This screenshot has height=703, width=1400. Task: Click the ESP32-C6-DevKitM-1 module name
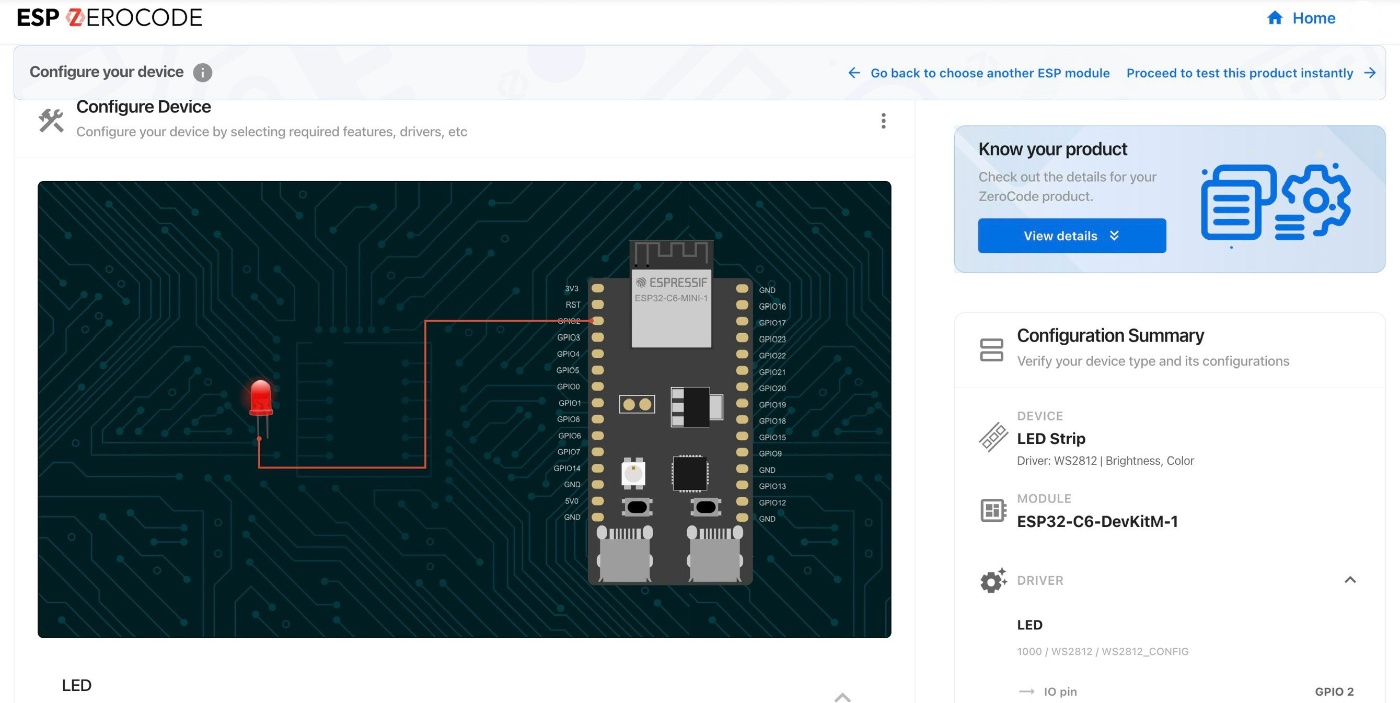pyautogui.click(x=1097, y=521)
